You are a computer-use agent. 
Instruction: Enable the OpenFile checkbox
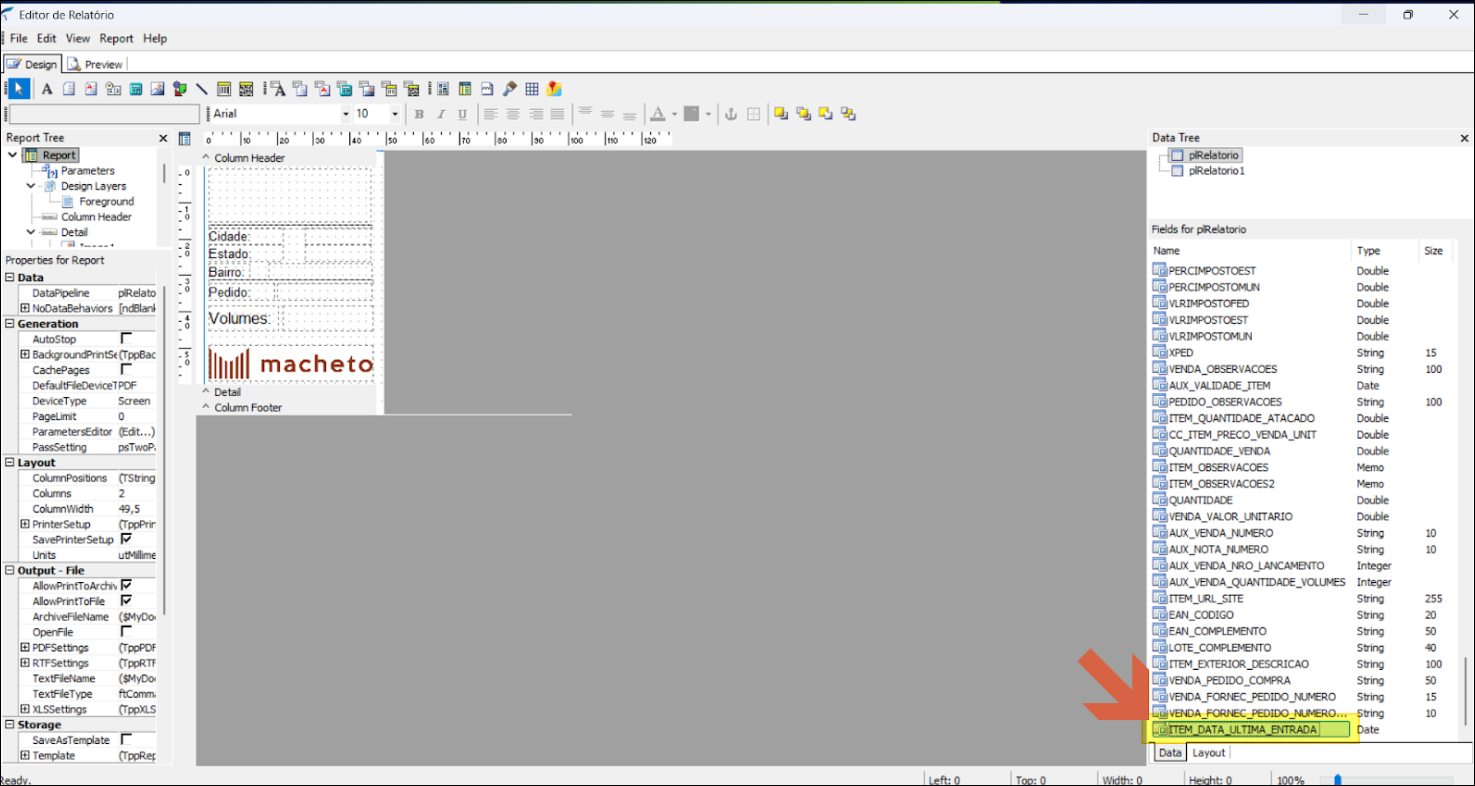tap(126, 632)
